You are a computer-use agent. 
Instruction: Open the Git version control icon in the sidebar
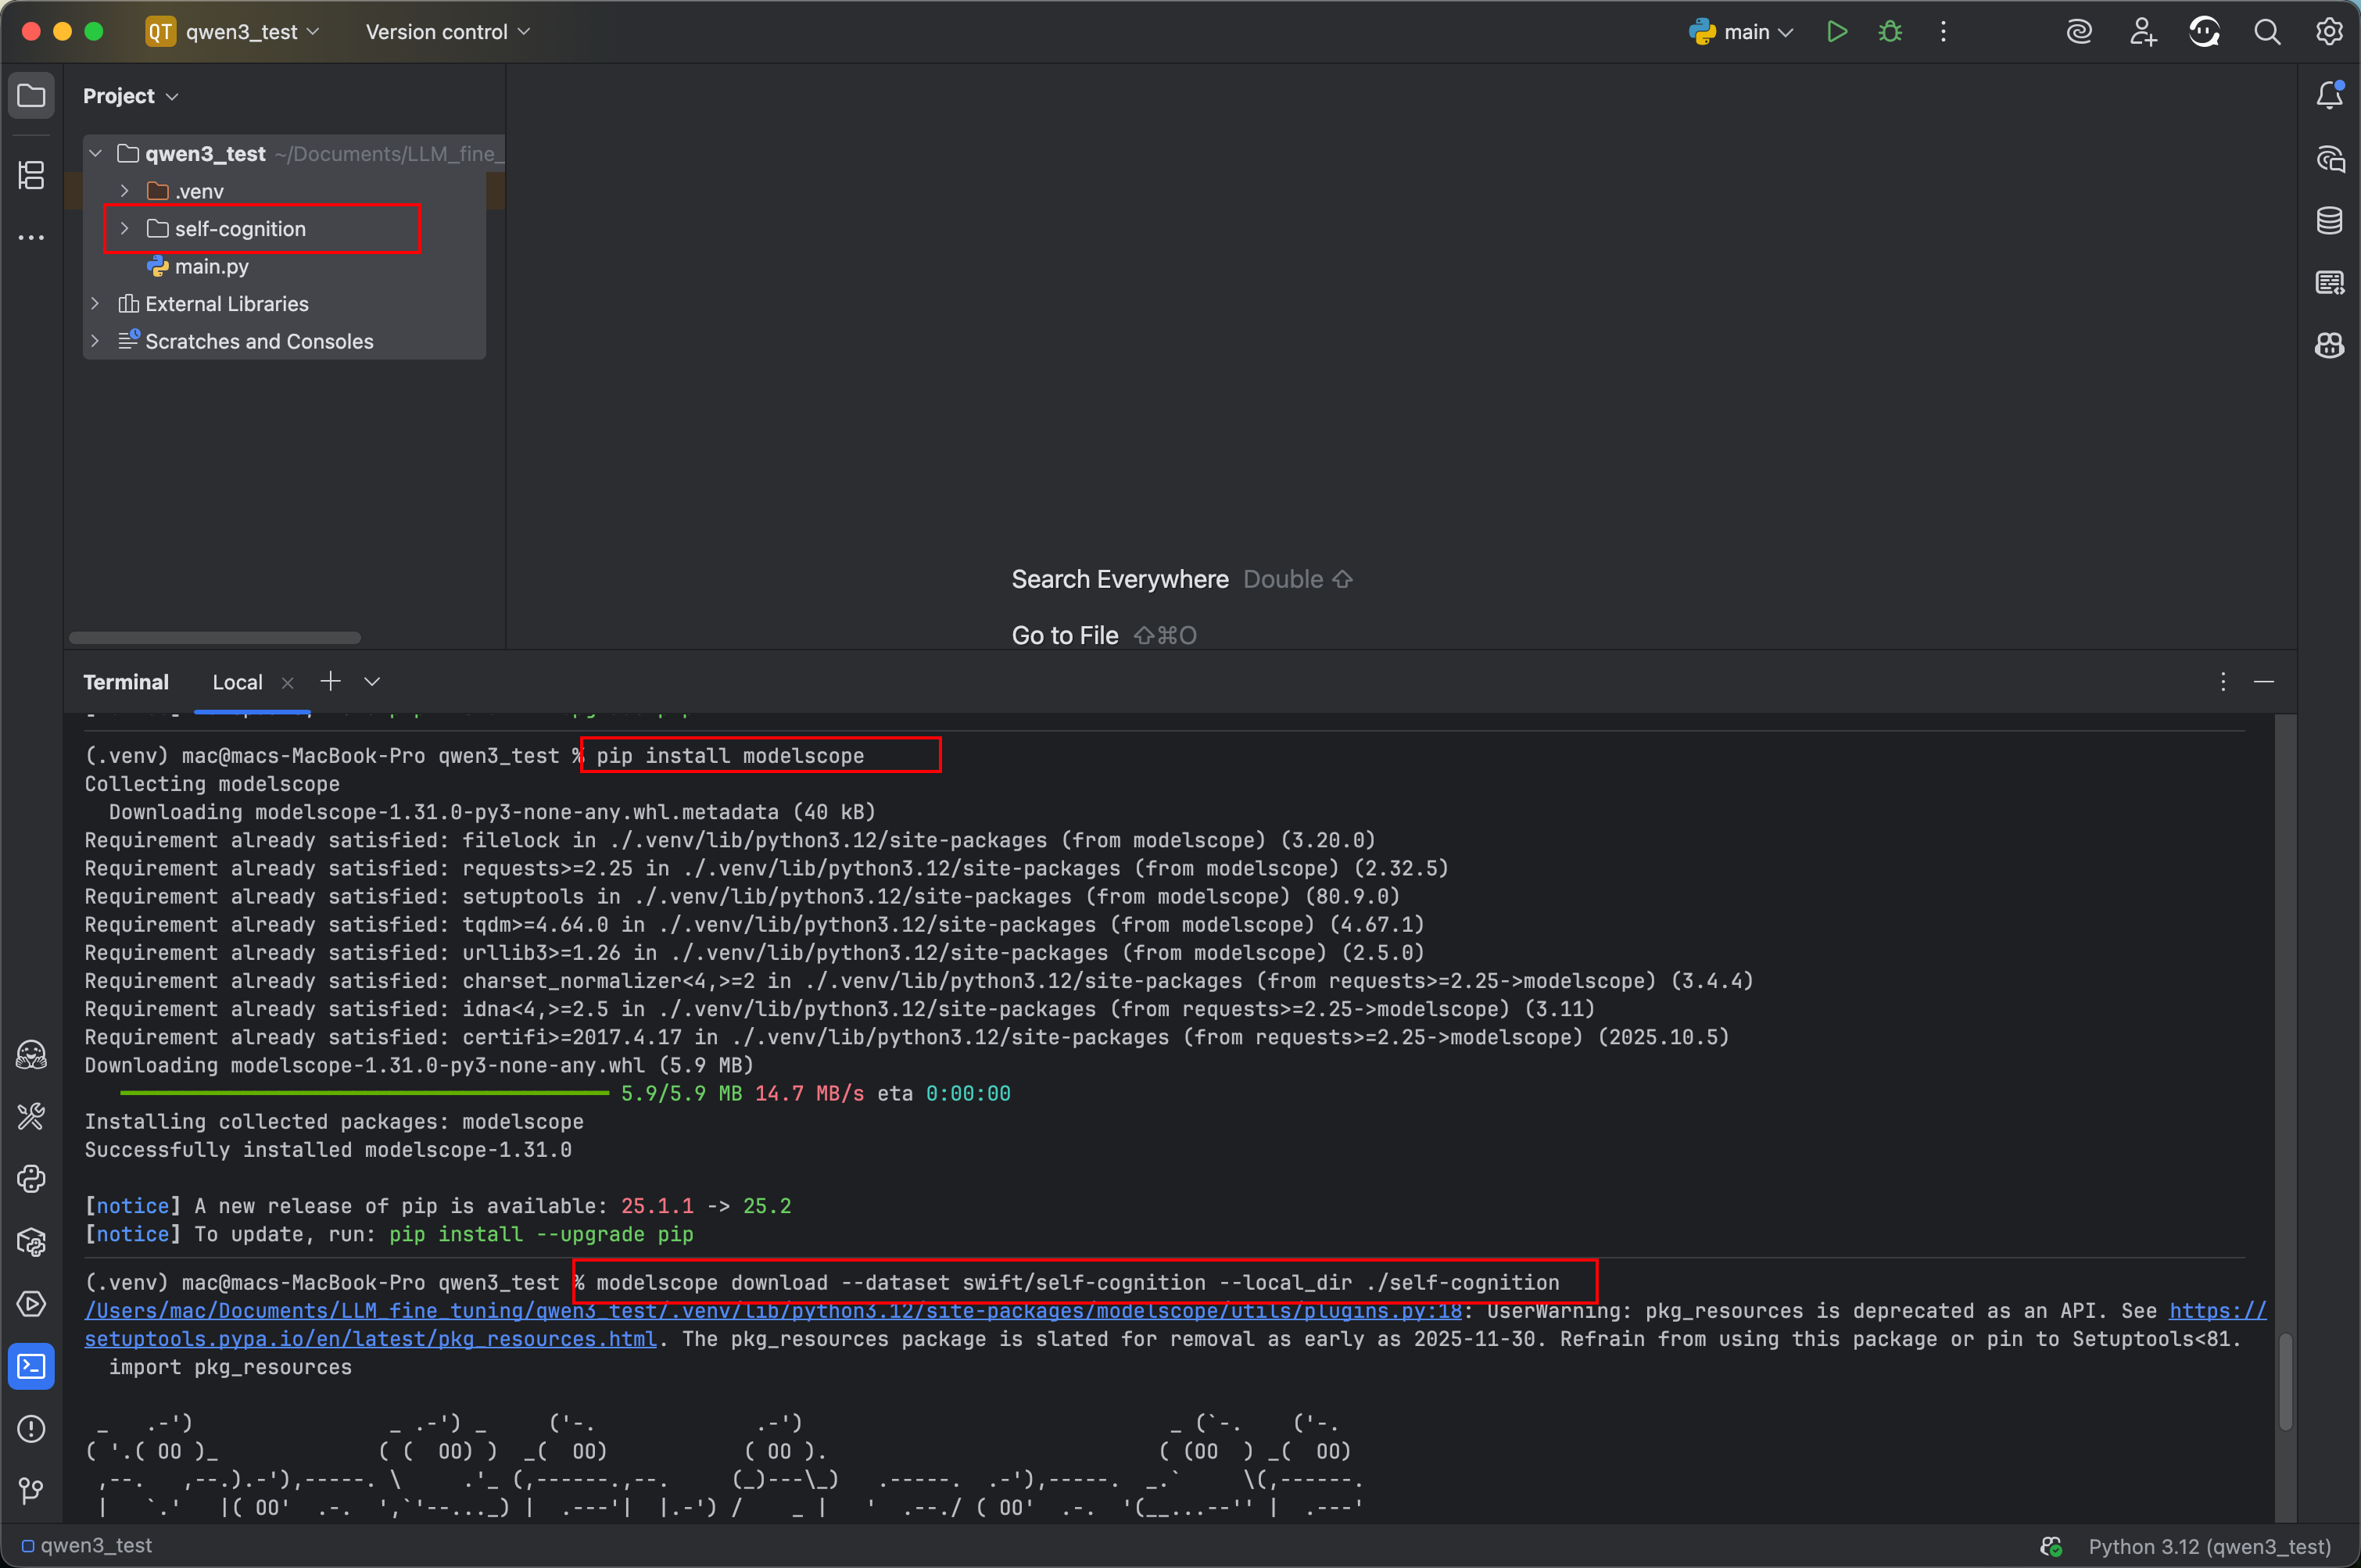coord(31,1491)
